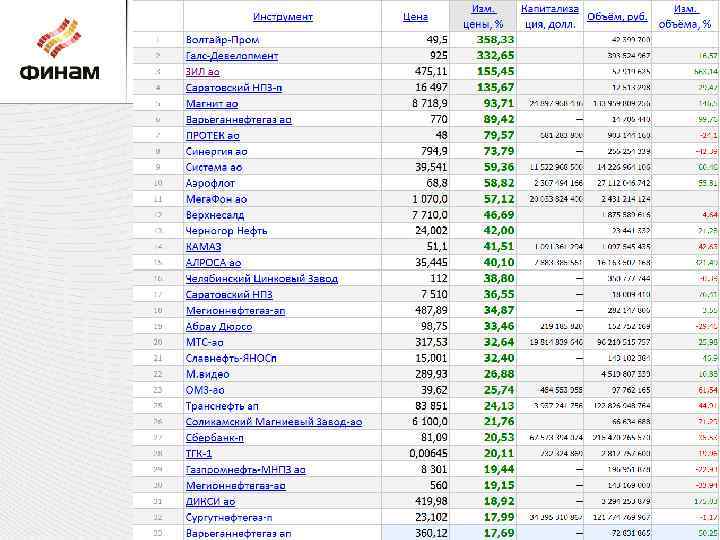The width and height of the screenshot is (720, 540).
Task: Click the price 6 100,0 cell
Action: coord(430,422)
